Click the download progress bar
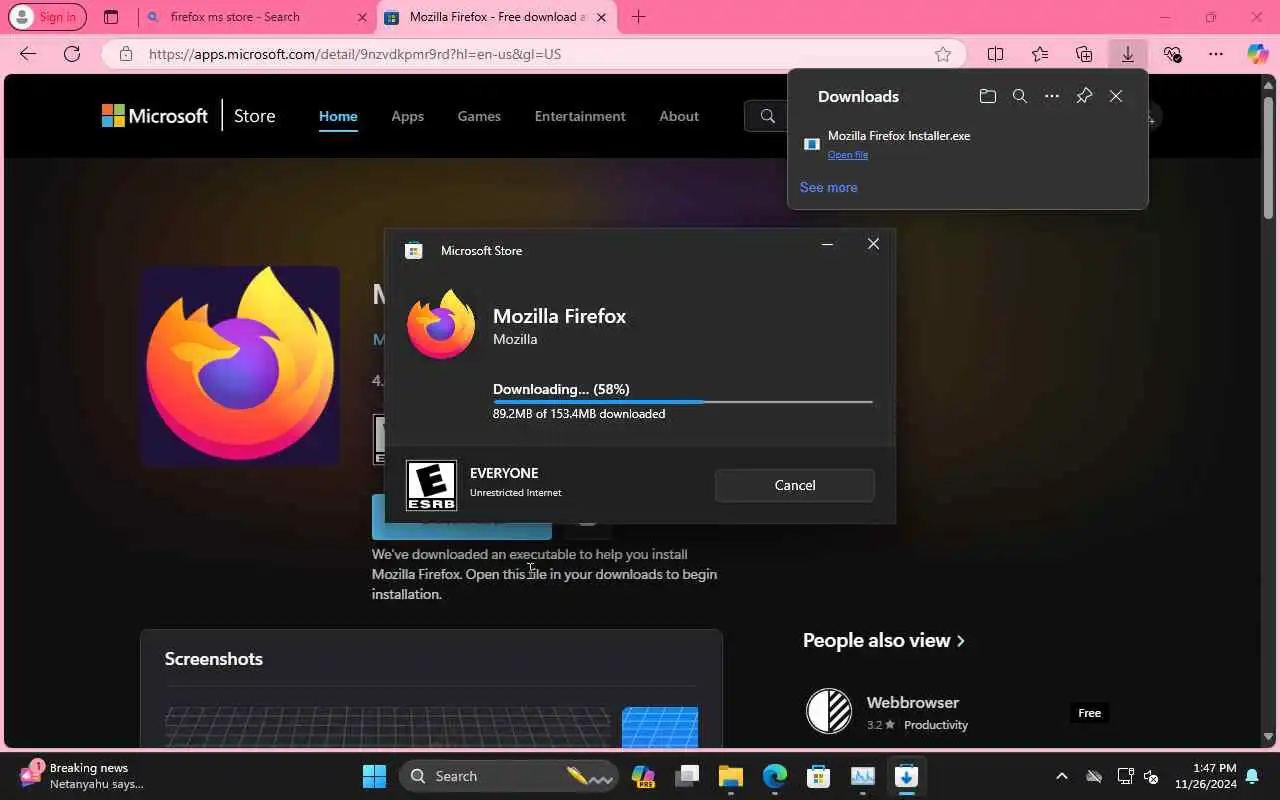Image resolution: width=1280 pixels, height=800 pixels. 683,402
